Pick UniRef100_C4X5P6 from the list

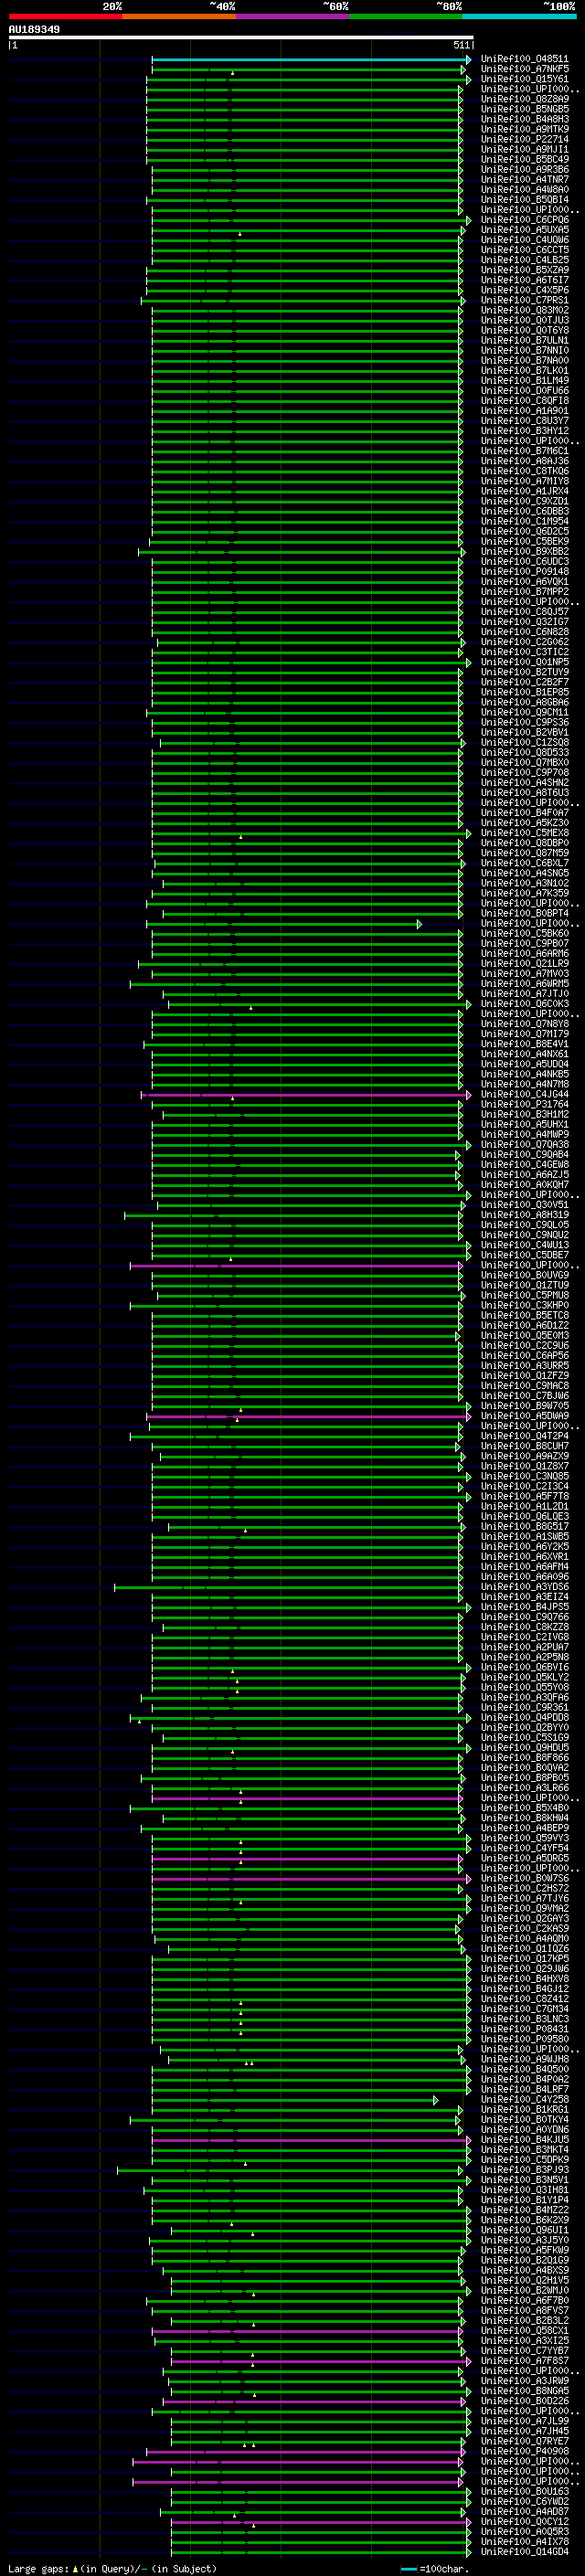524,290
